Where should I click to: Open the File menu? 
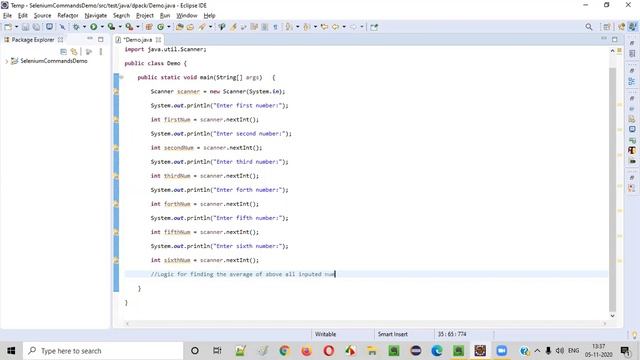click(7, 16)
